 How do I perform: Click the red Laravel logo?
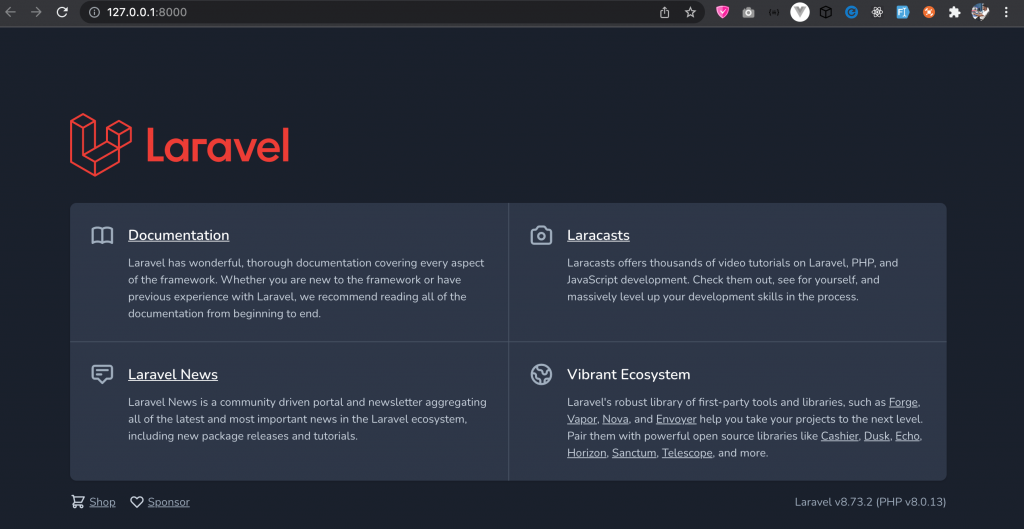180,144
